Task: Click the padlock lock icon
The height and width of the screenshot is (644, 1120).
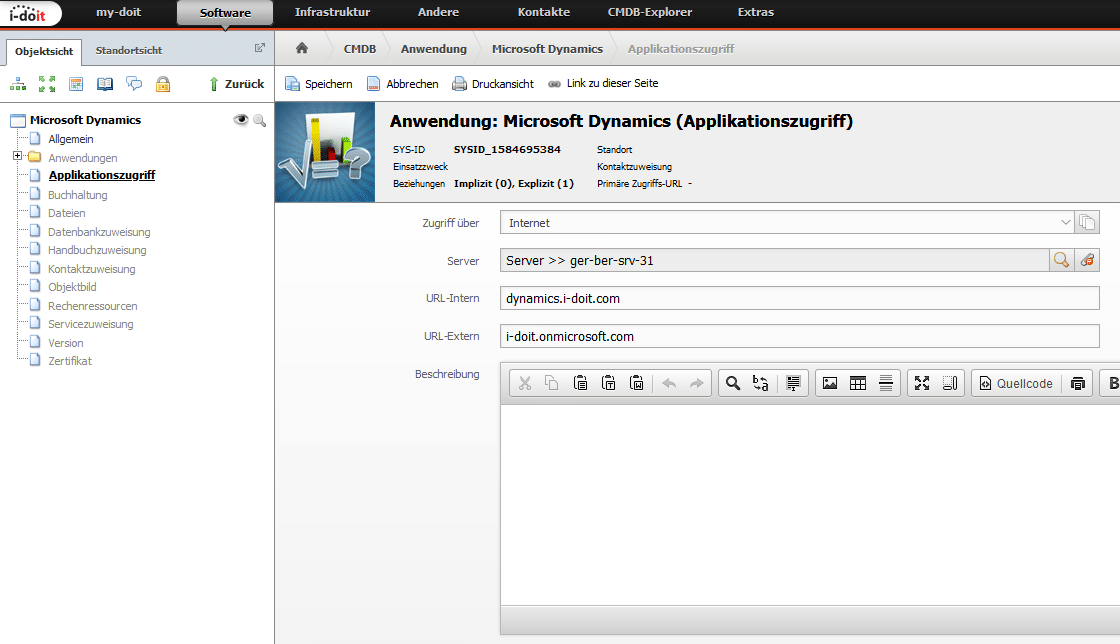Action: click(163, 84)
